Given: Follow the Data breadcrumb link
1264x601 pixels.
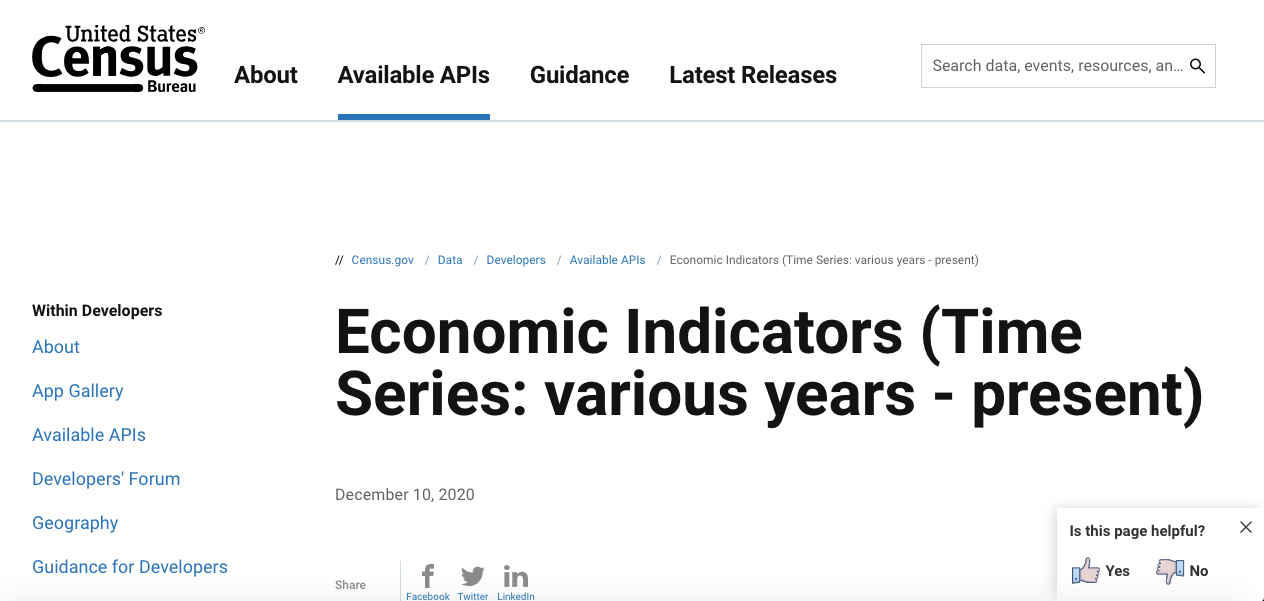Looking at the screenshot, I should coord(450,260).
